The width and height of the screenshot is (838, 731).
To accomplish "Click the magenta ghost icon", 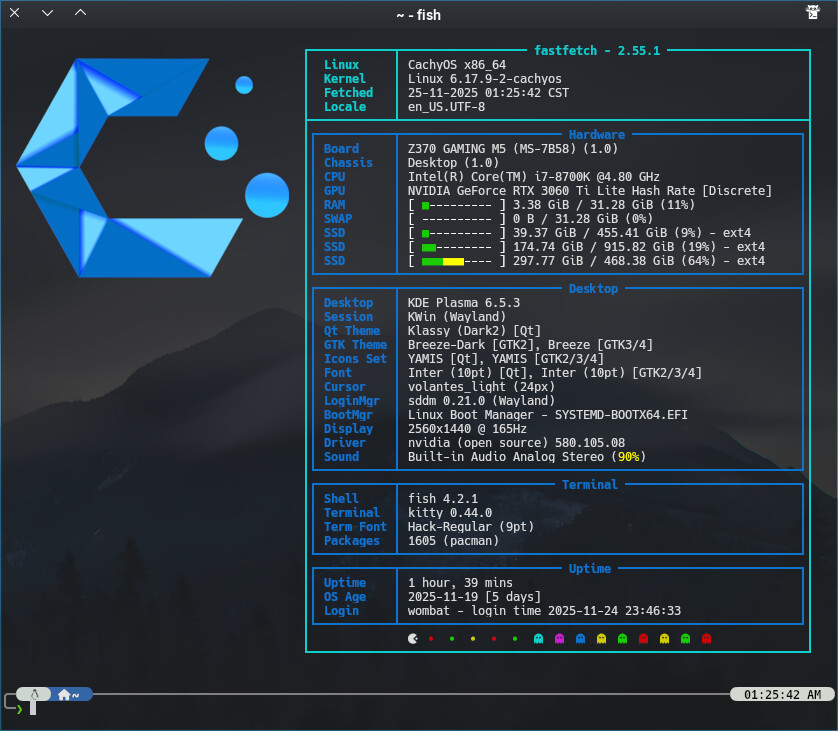I will [x=560, y=637].
